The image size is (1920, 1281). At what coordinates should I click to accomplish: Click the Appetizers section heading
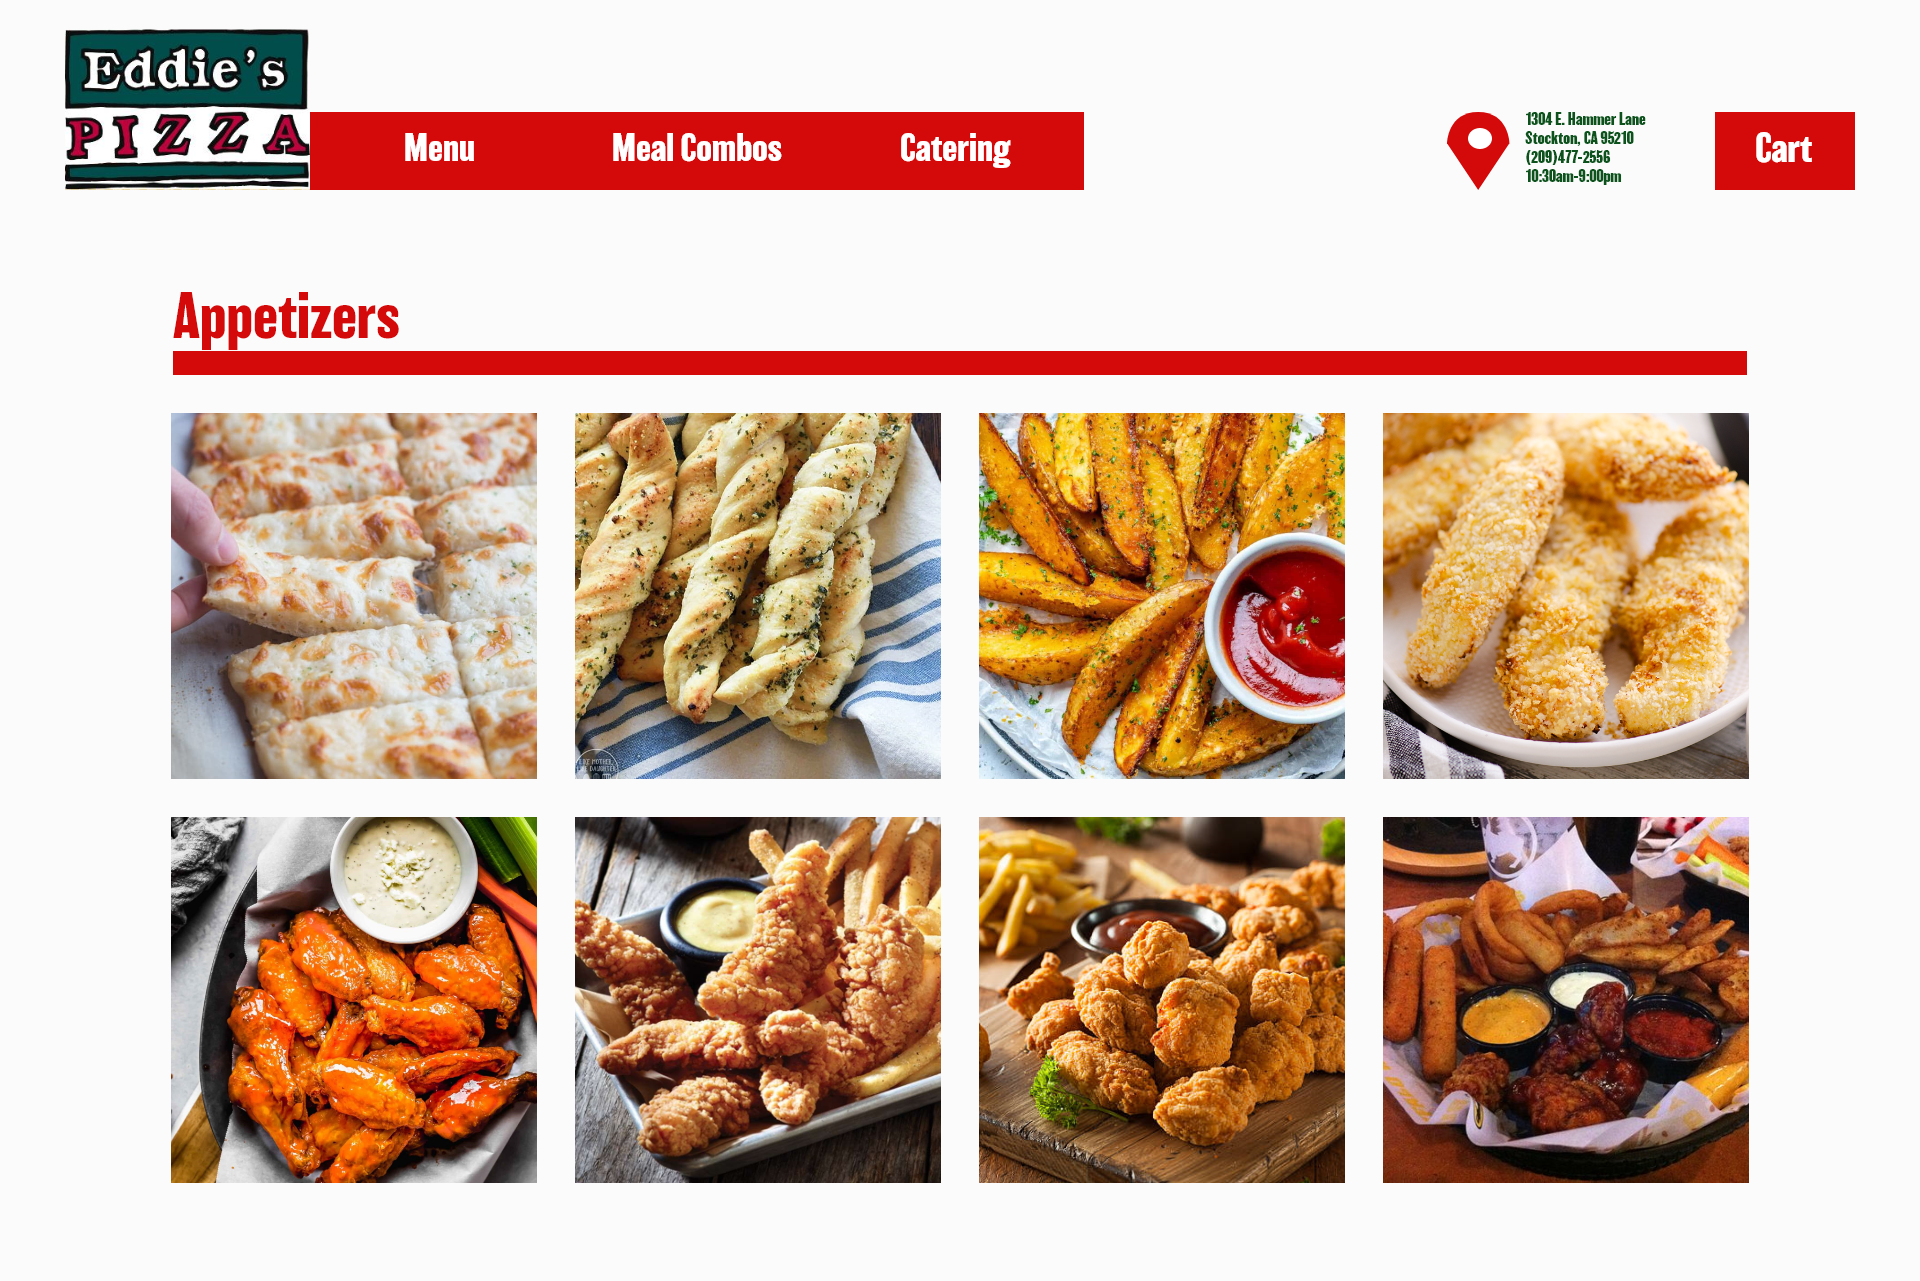coord(286,318)
